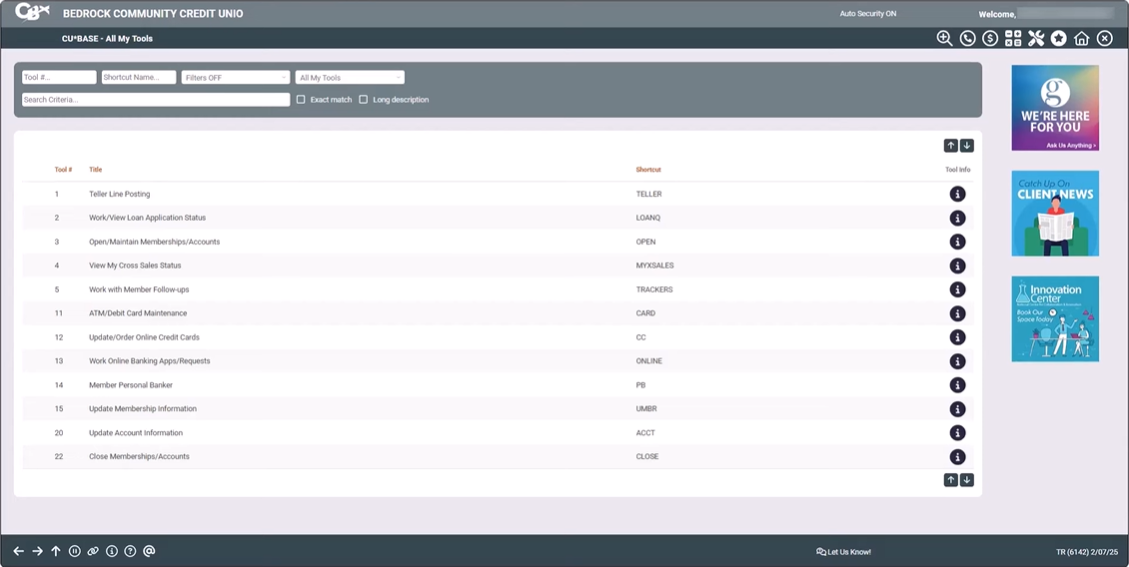The width and height of the screenshot is (1129, 567).
Task: Open help via the question mark icon
Action: [x=130, y=551]
